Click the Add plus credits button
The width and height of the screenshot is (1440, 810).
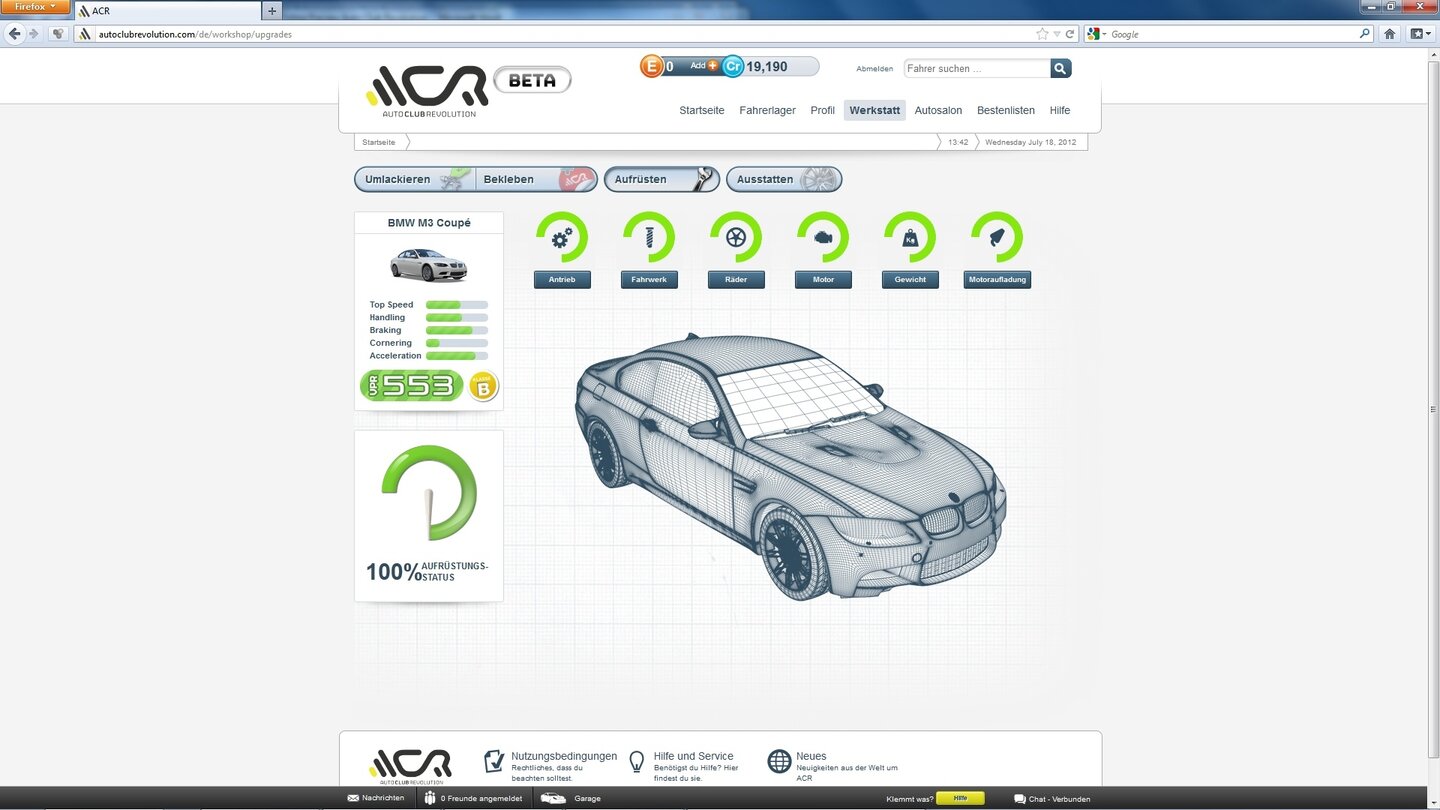(705, 66)
